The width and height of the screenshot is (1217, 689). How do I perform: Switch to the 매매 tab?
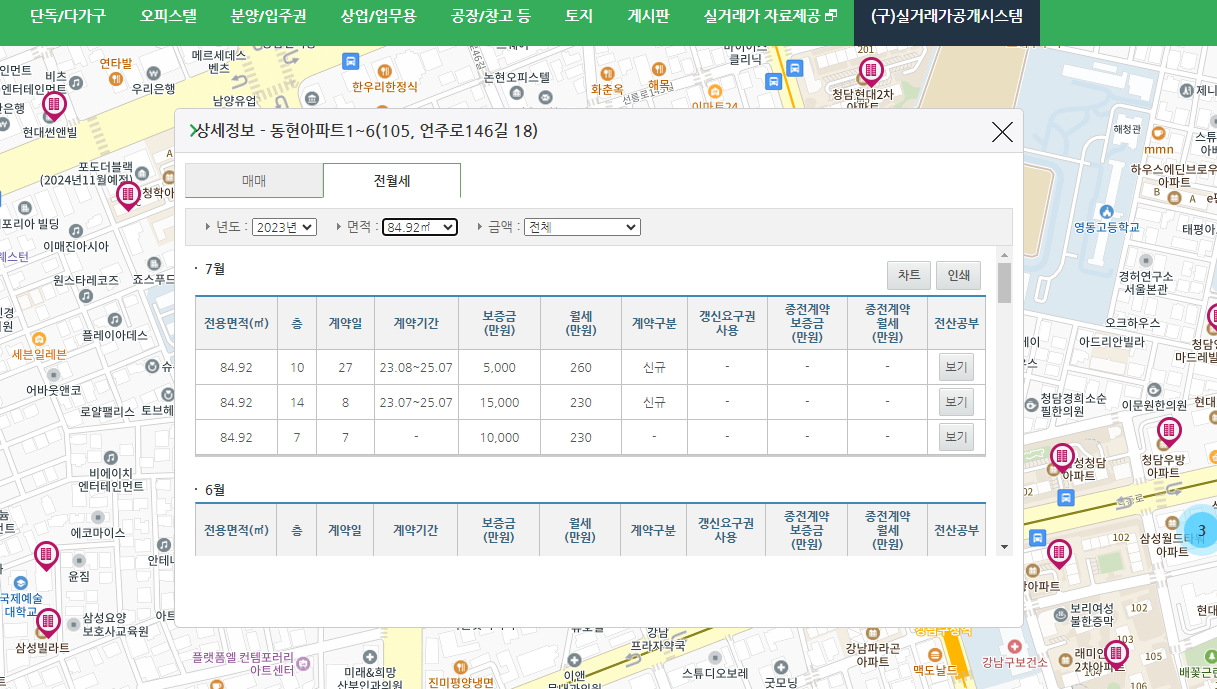254,181
